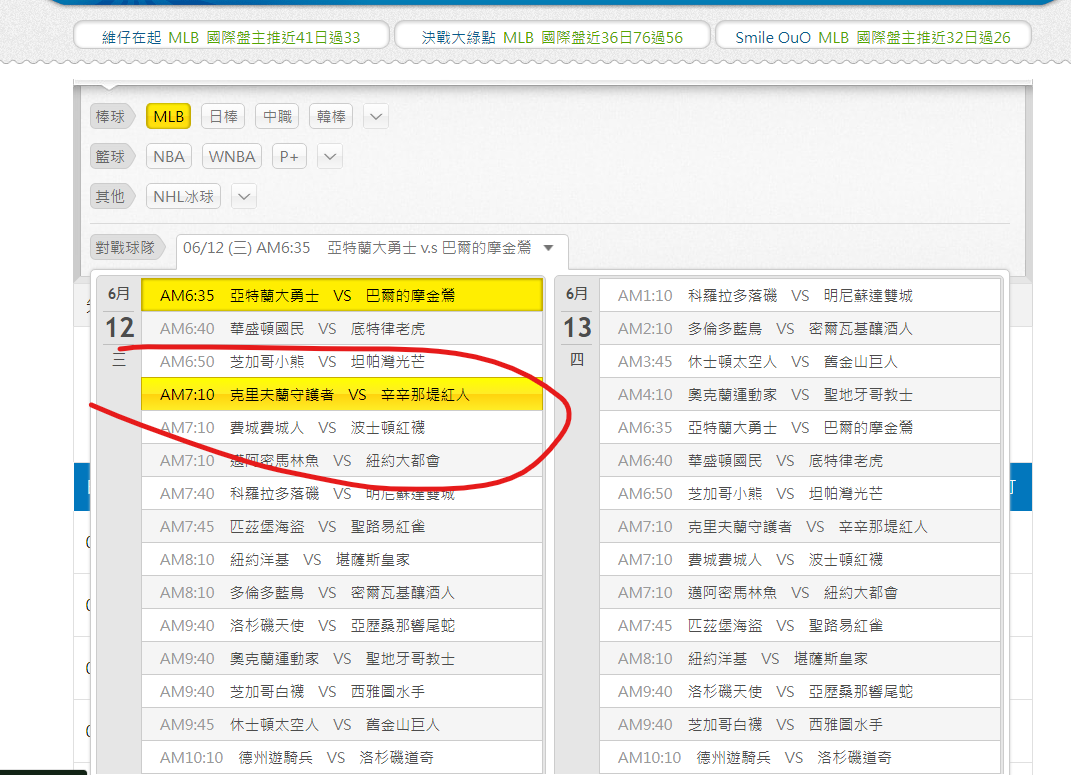Open 維仔在起 MLB 國際盤主推 link
The height and width of the screenshot is (775, 1071).
231,37
